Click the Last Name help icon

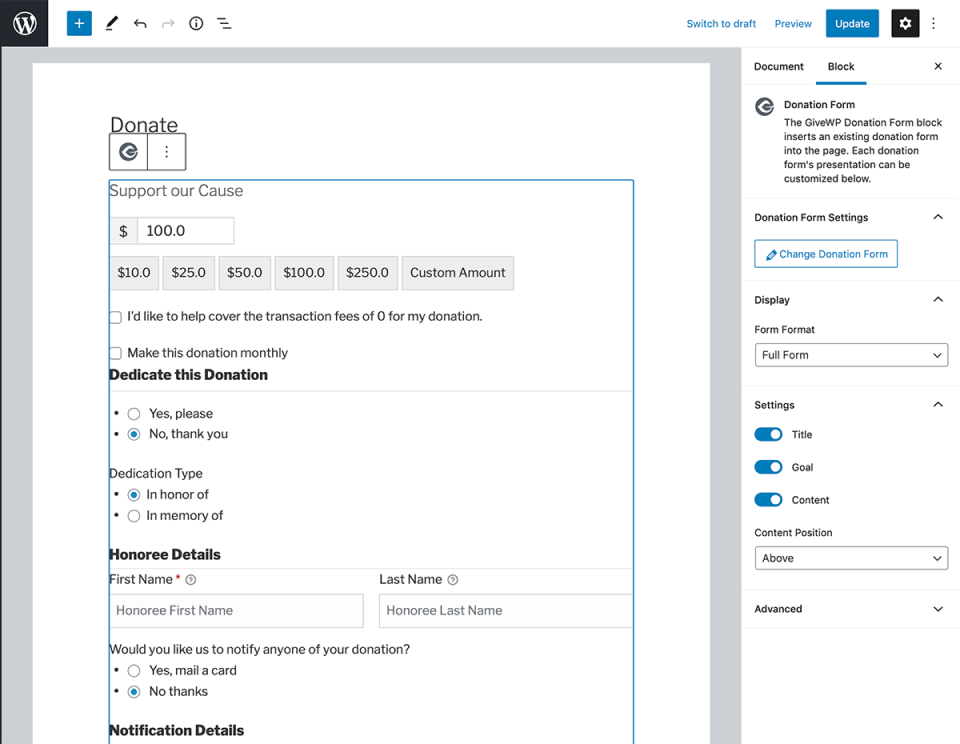452,580
